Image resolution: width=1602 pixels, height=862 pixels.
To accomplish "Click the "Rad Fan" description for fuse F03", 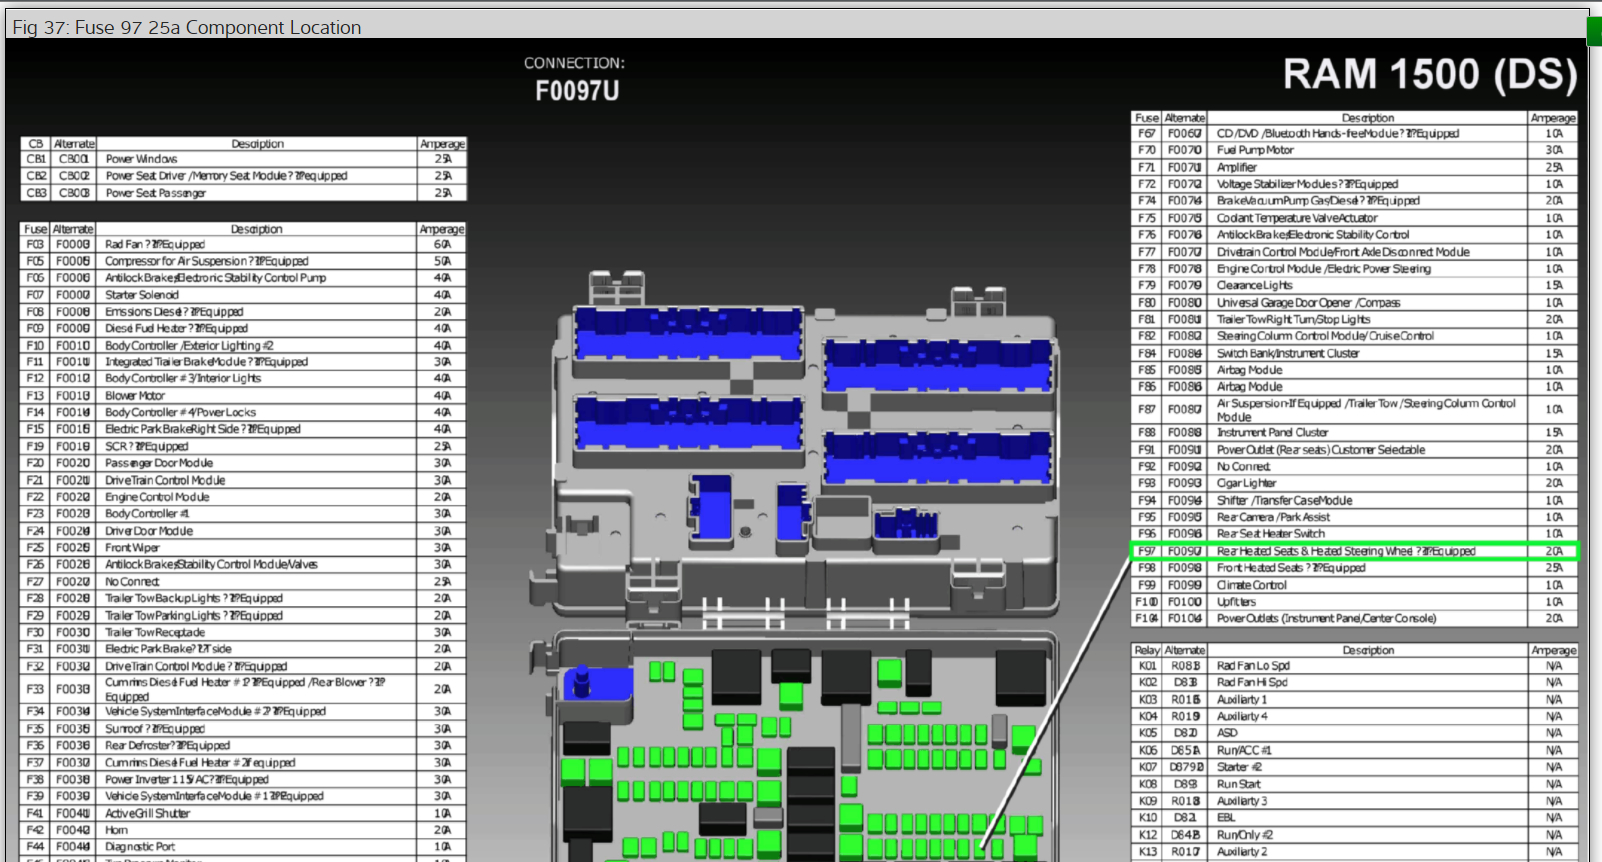I will tap(155, 244).
